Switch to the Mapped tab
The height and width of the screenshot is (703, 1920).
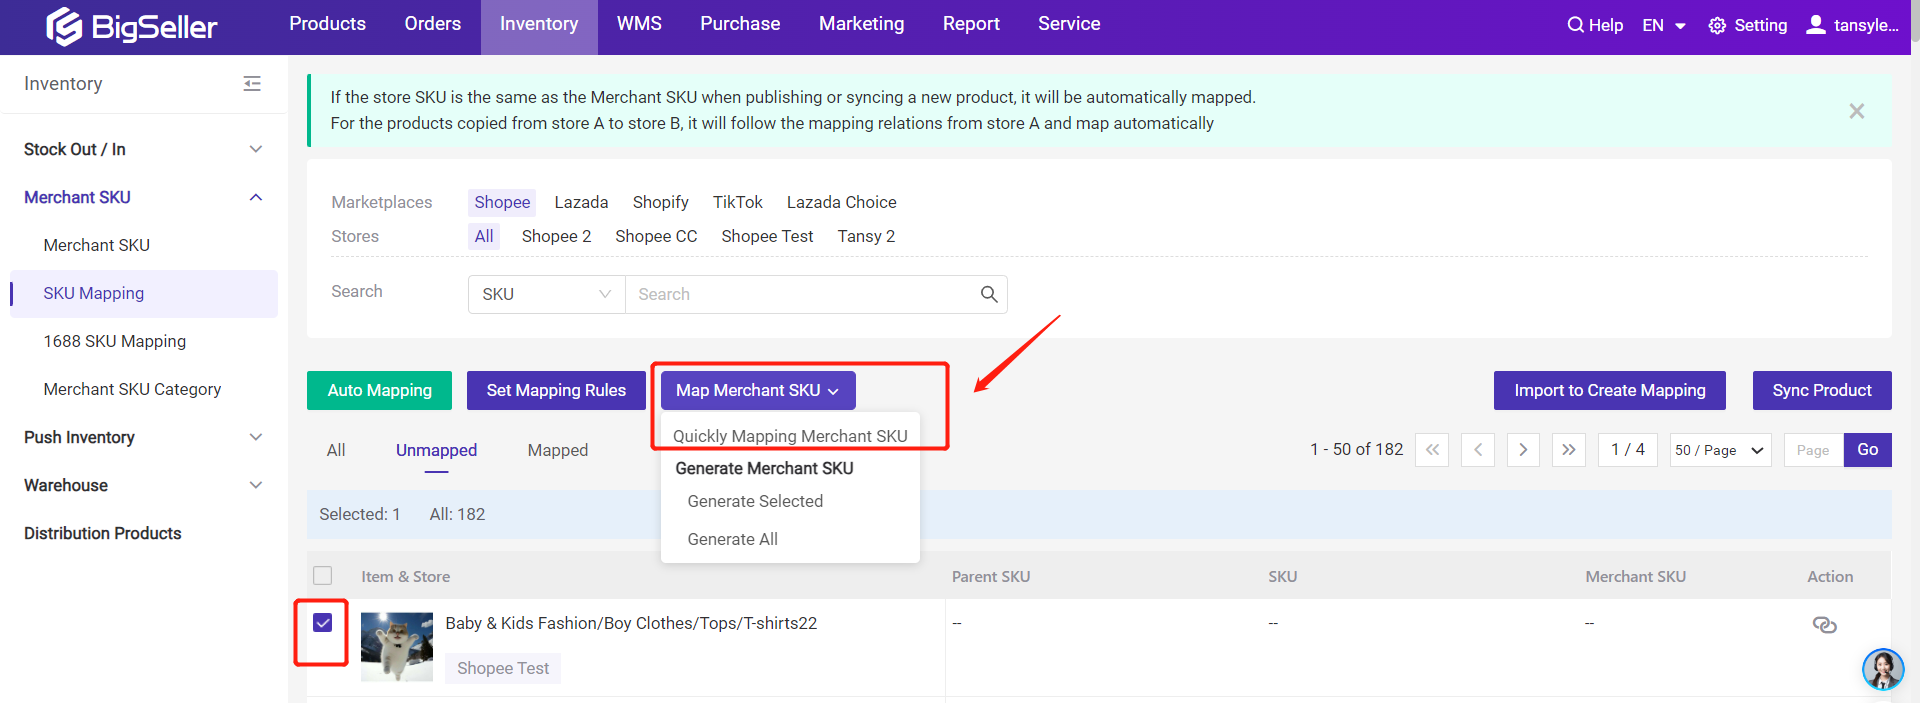558,450
